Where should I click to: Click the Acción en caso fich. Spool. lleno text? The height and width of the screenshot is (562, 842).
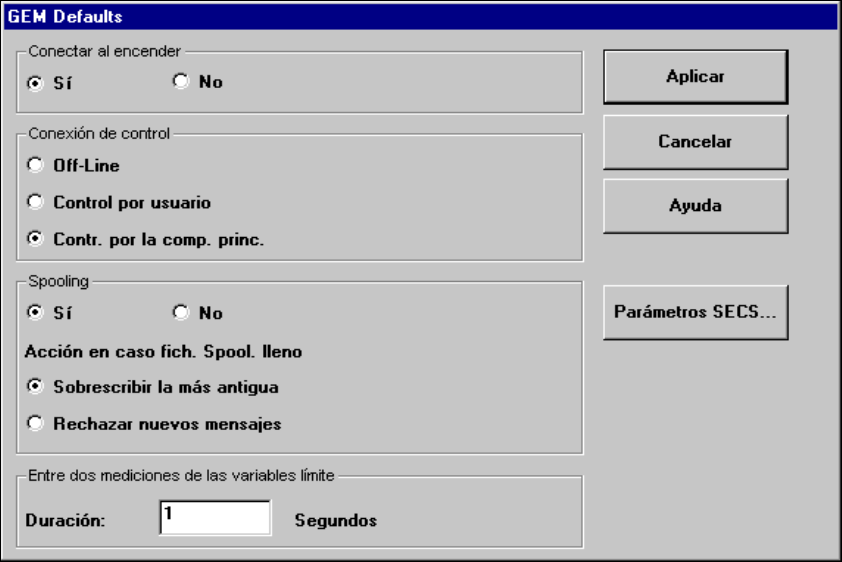(x=163, y=352)
